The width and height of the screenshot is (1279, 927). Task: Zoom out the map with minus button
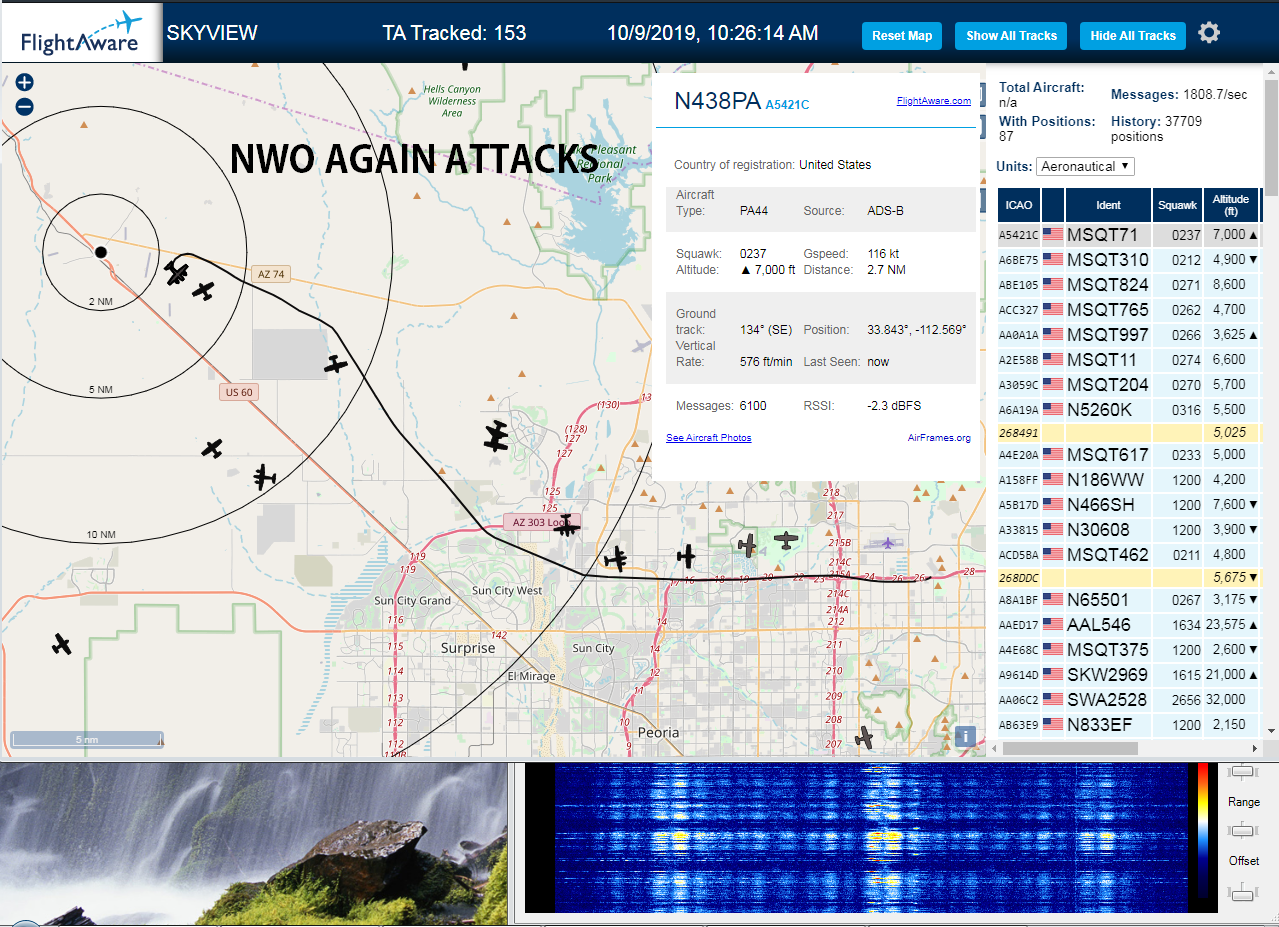(25, 107)
